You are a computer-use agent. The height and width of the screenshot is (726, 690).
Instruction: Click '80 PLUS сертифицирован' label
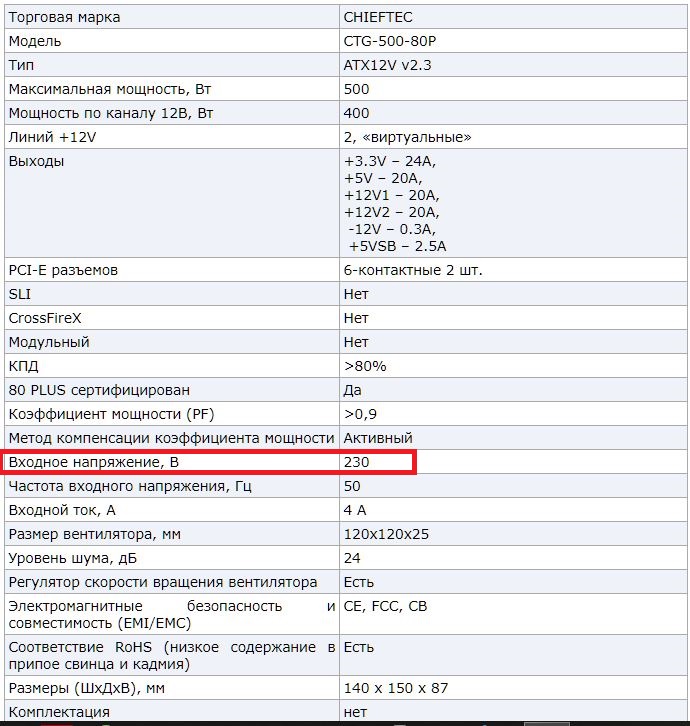point(98,390)
